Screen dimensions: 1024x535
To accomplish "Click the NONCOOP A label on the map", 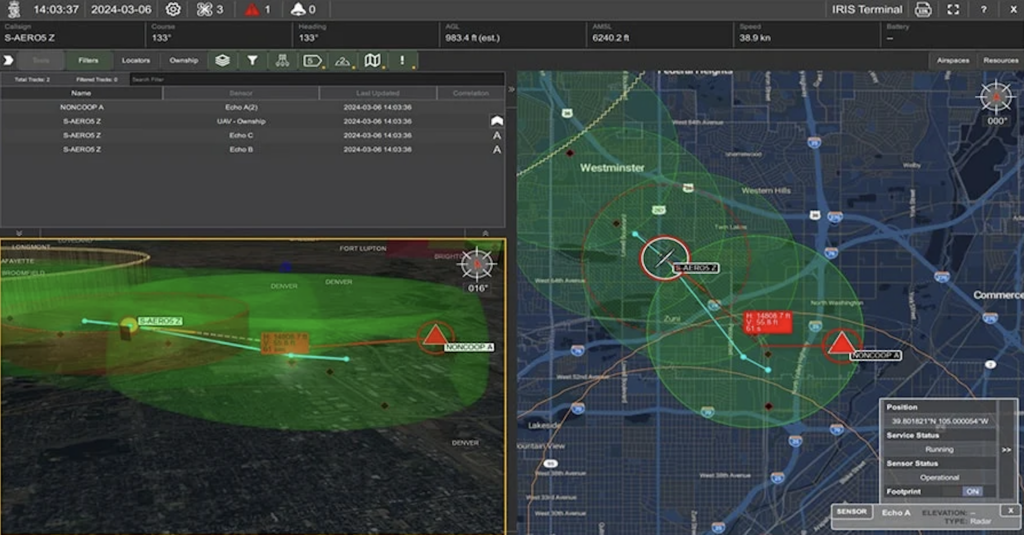I will 876,355.
